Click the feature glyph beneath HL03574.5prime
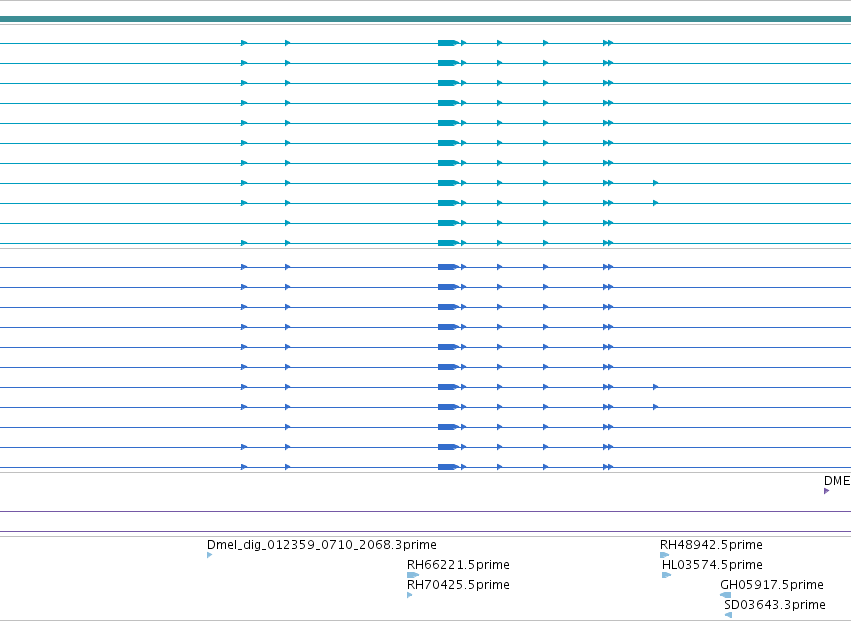Image resolution: width=851 pixels, height=621 pixels. [667, 575]
